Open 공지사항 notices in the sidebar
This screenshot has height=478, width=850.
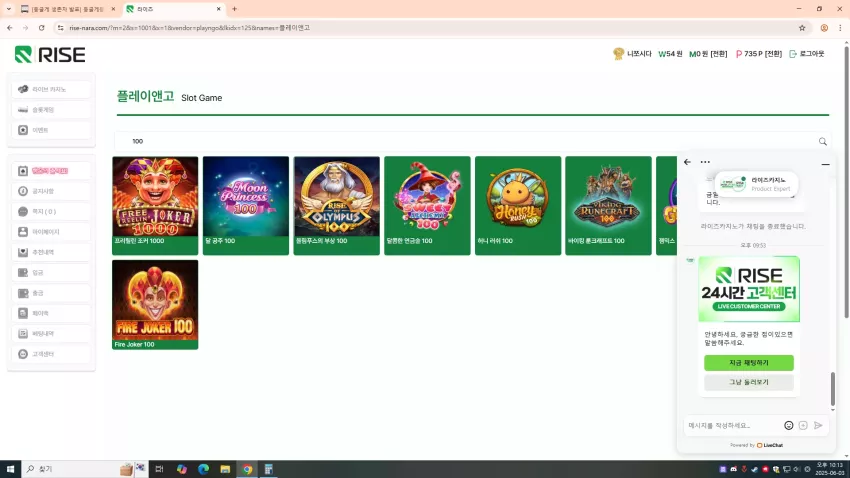tap(51, 191)
